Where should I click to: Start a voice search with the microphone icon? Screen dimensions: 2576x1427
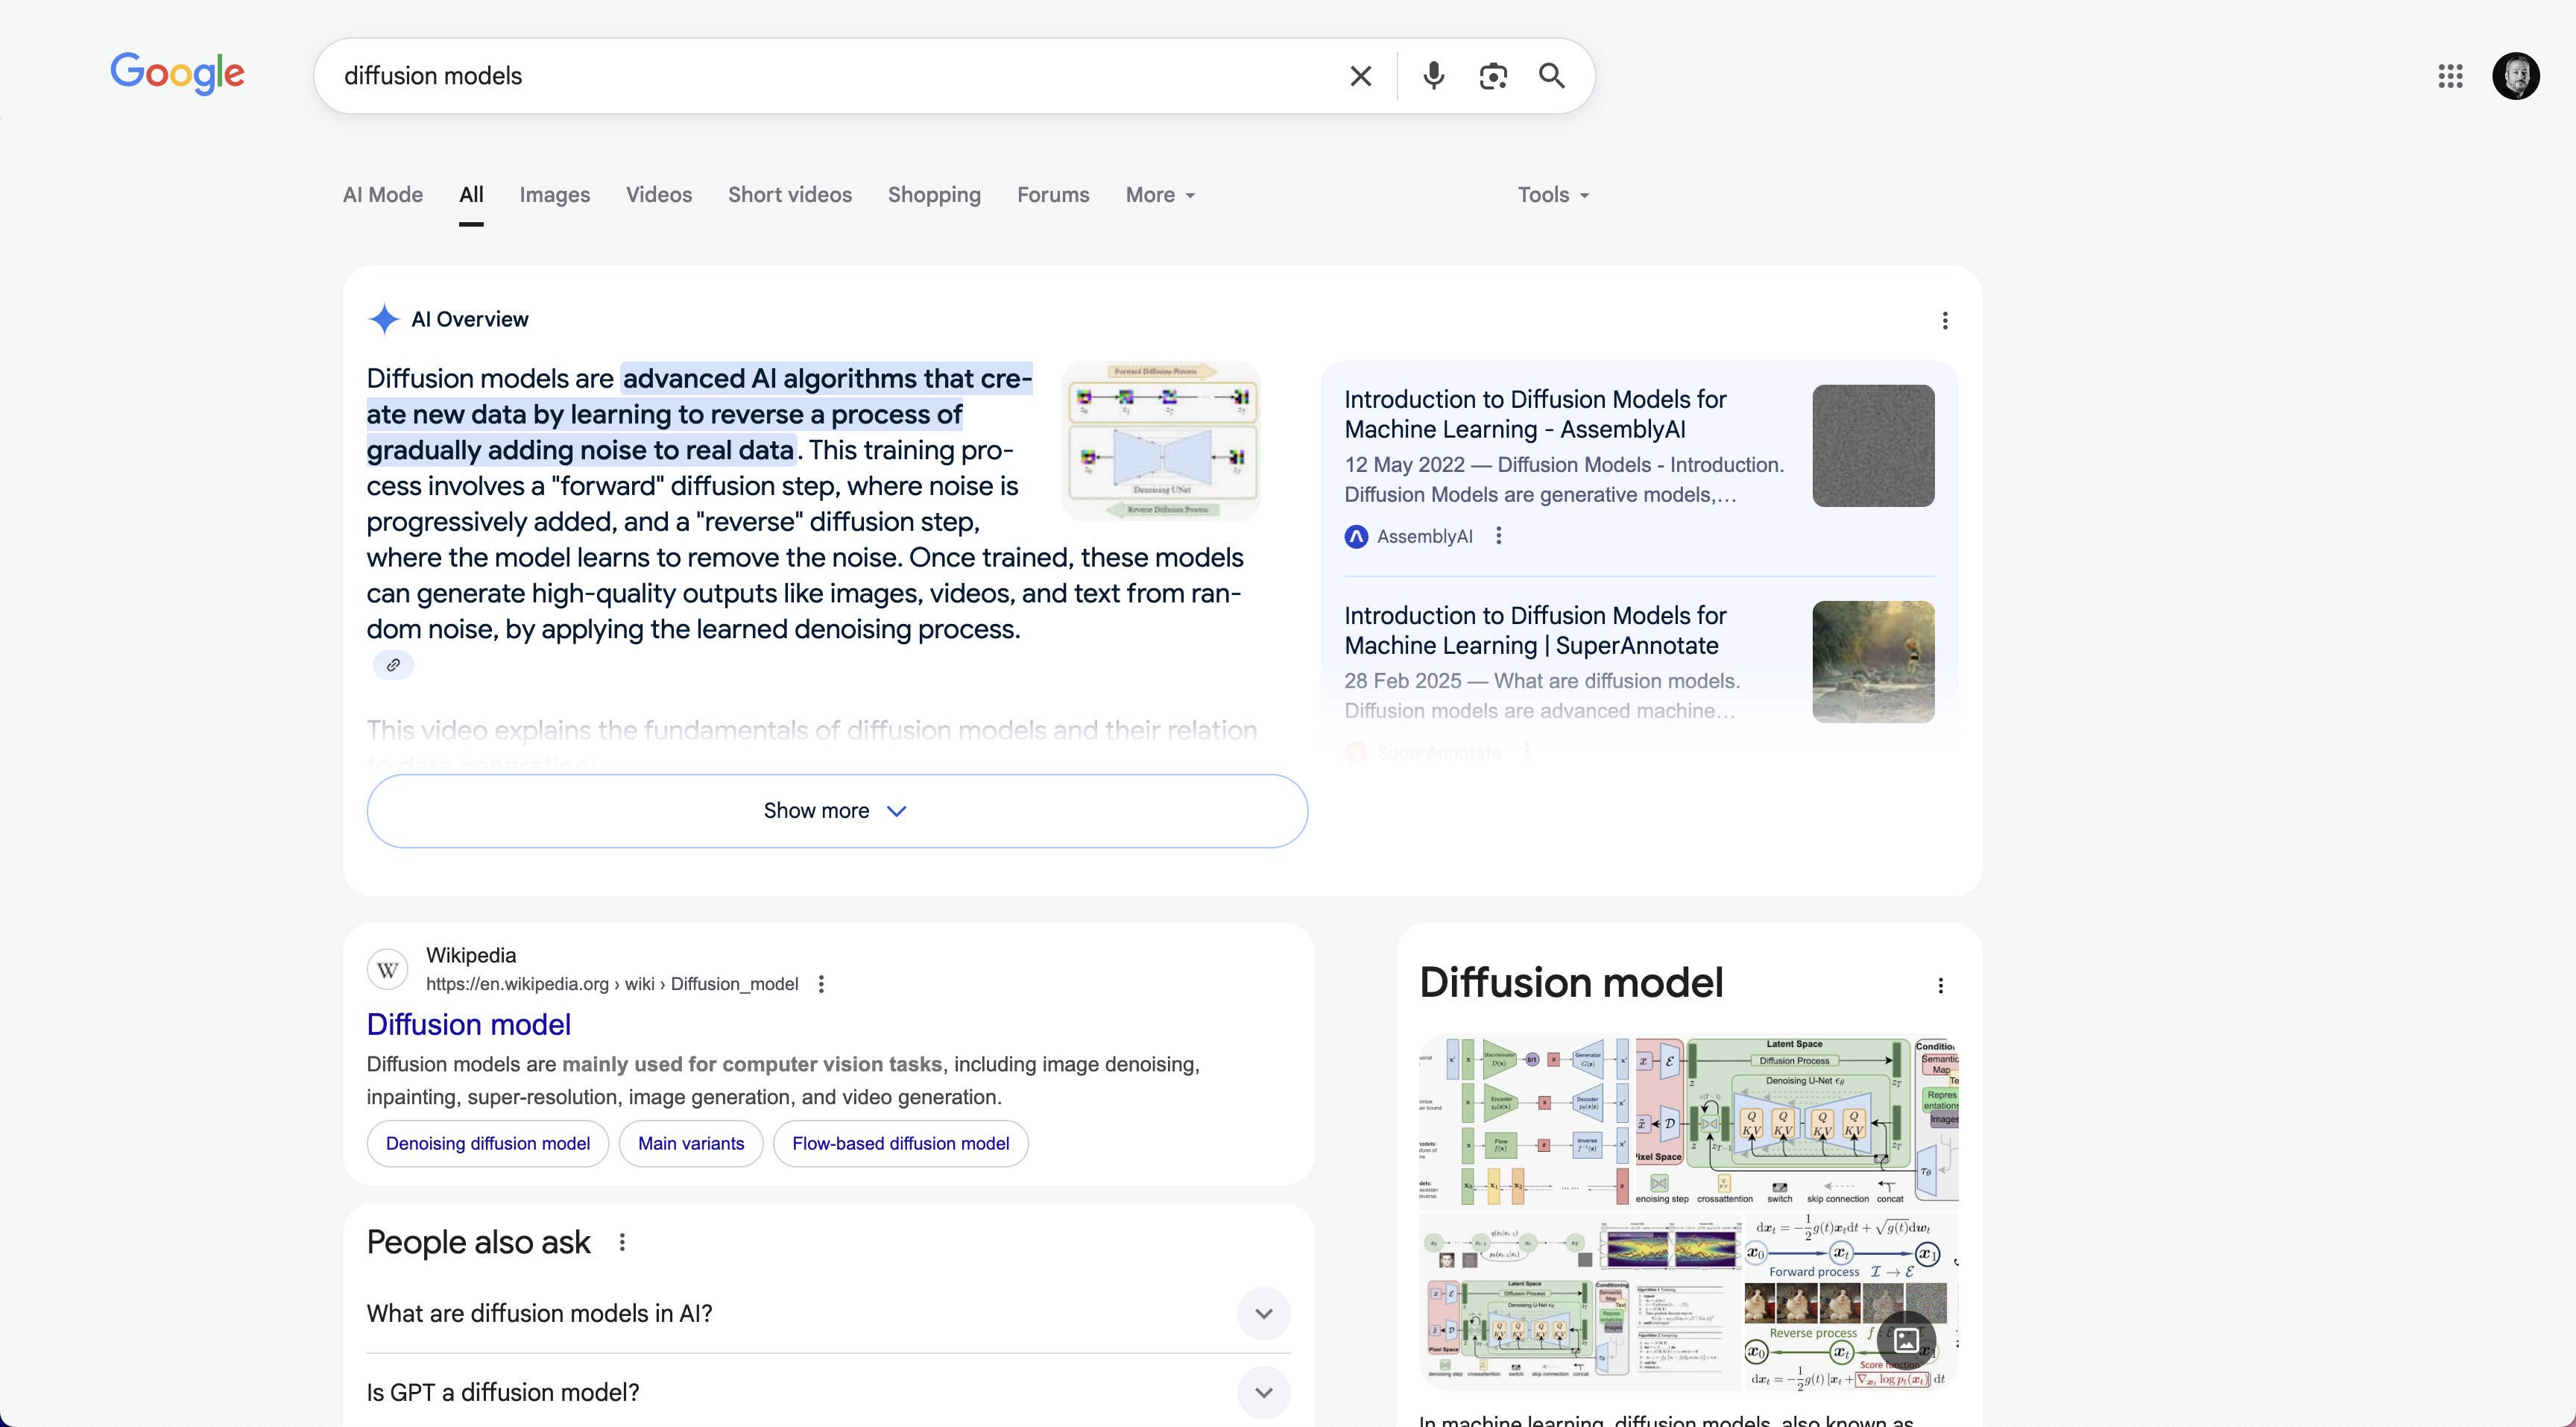(1433, 75)
